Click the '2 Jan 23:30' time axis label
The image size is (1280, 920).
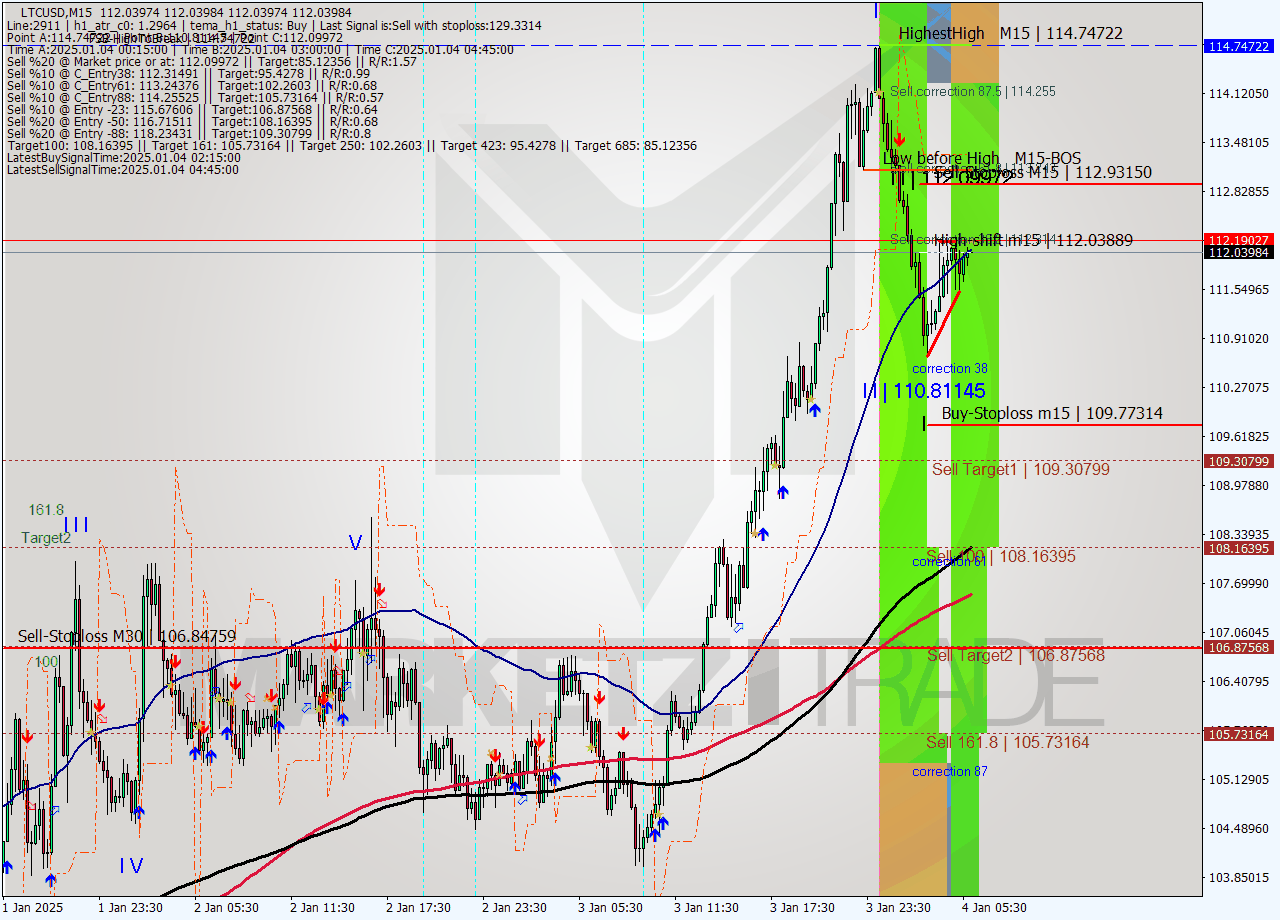(514, 908)
